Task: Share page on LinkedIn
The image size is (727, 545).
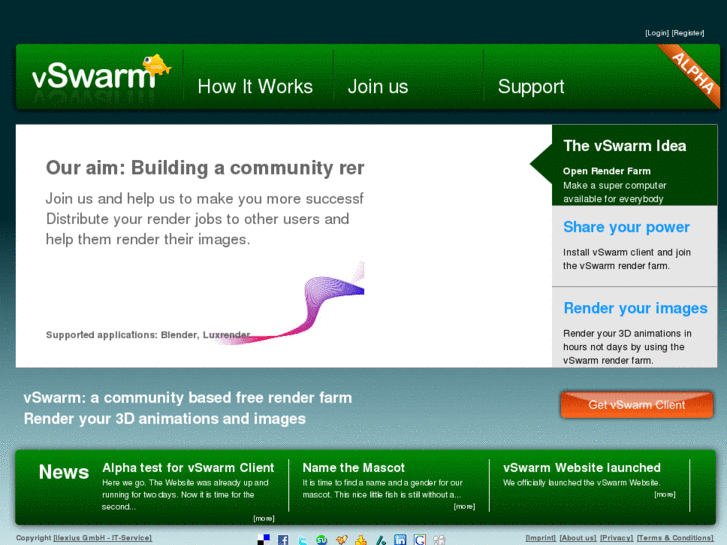Action: tap(400, 540)
